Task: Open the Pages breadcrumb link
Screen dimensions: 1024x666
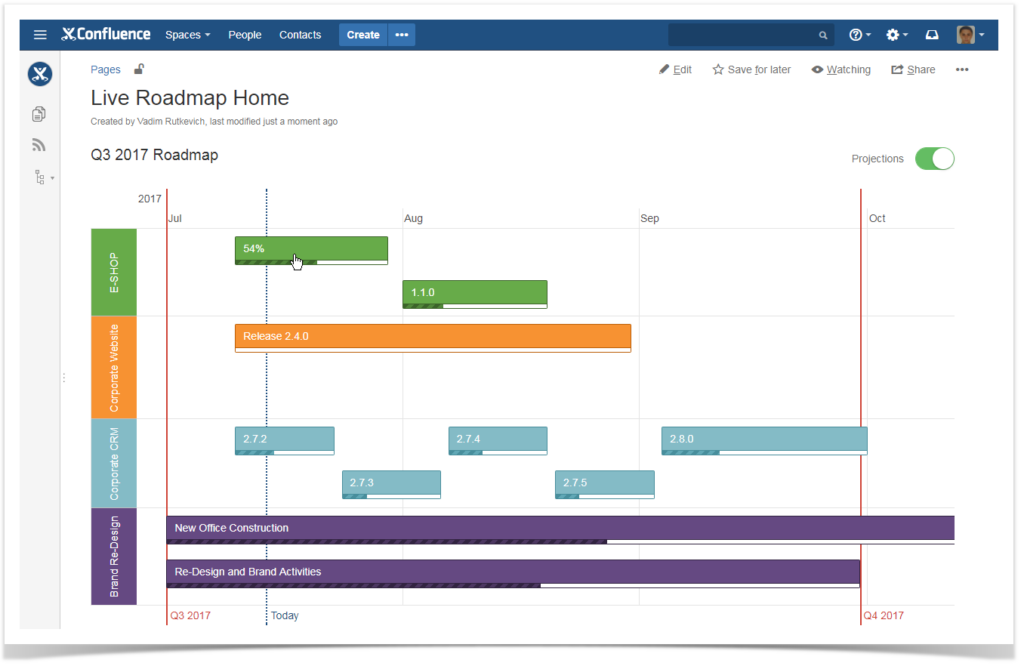Action: (105, 69)
